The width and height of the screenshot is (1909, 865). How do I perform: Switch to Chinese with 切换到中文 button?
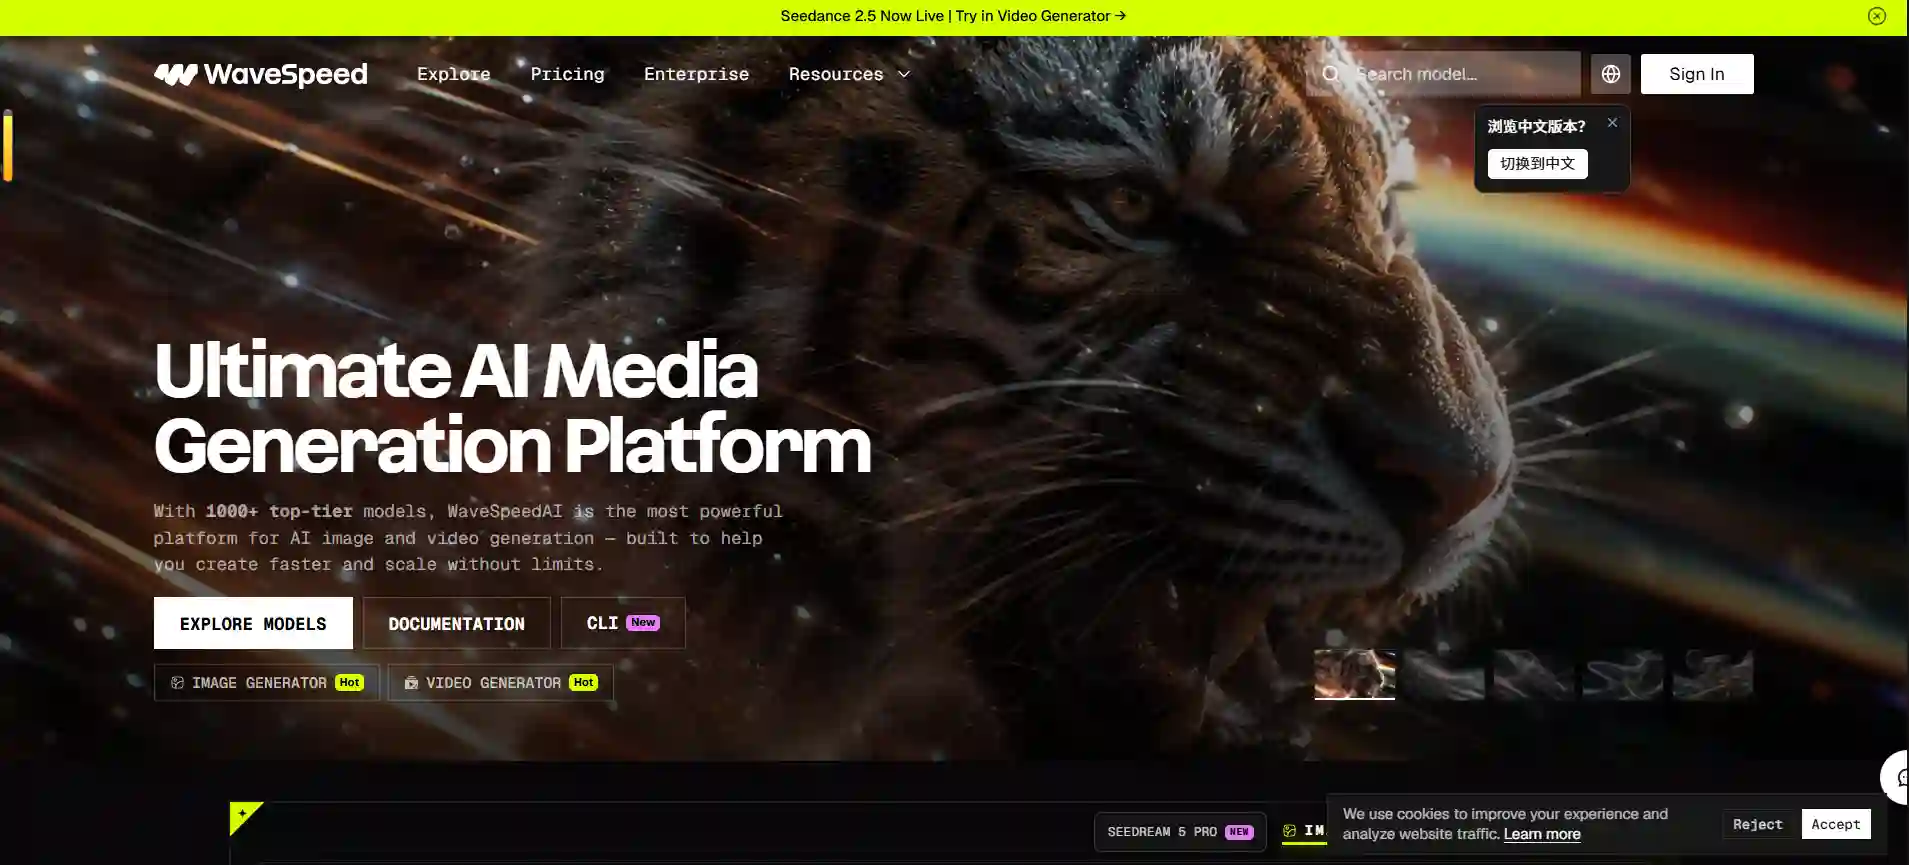[x=1537, y=164]
